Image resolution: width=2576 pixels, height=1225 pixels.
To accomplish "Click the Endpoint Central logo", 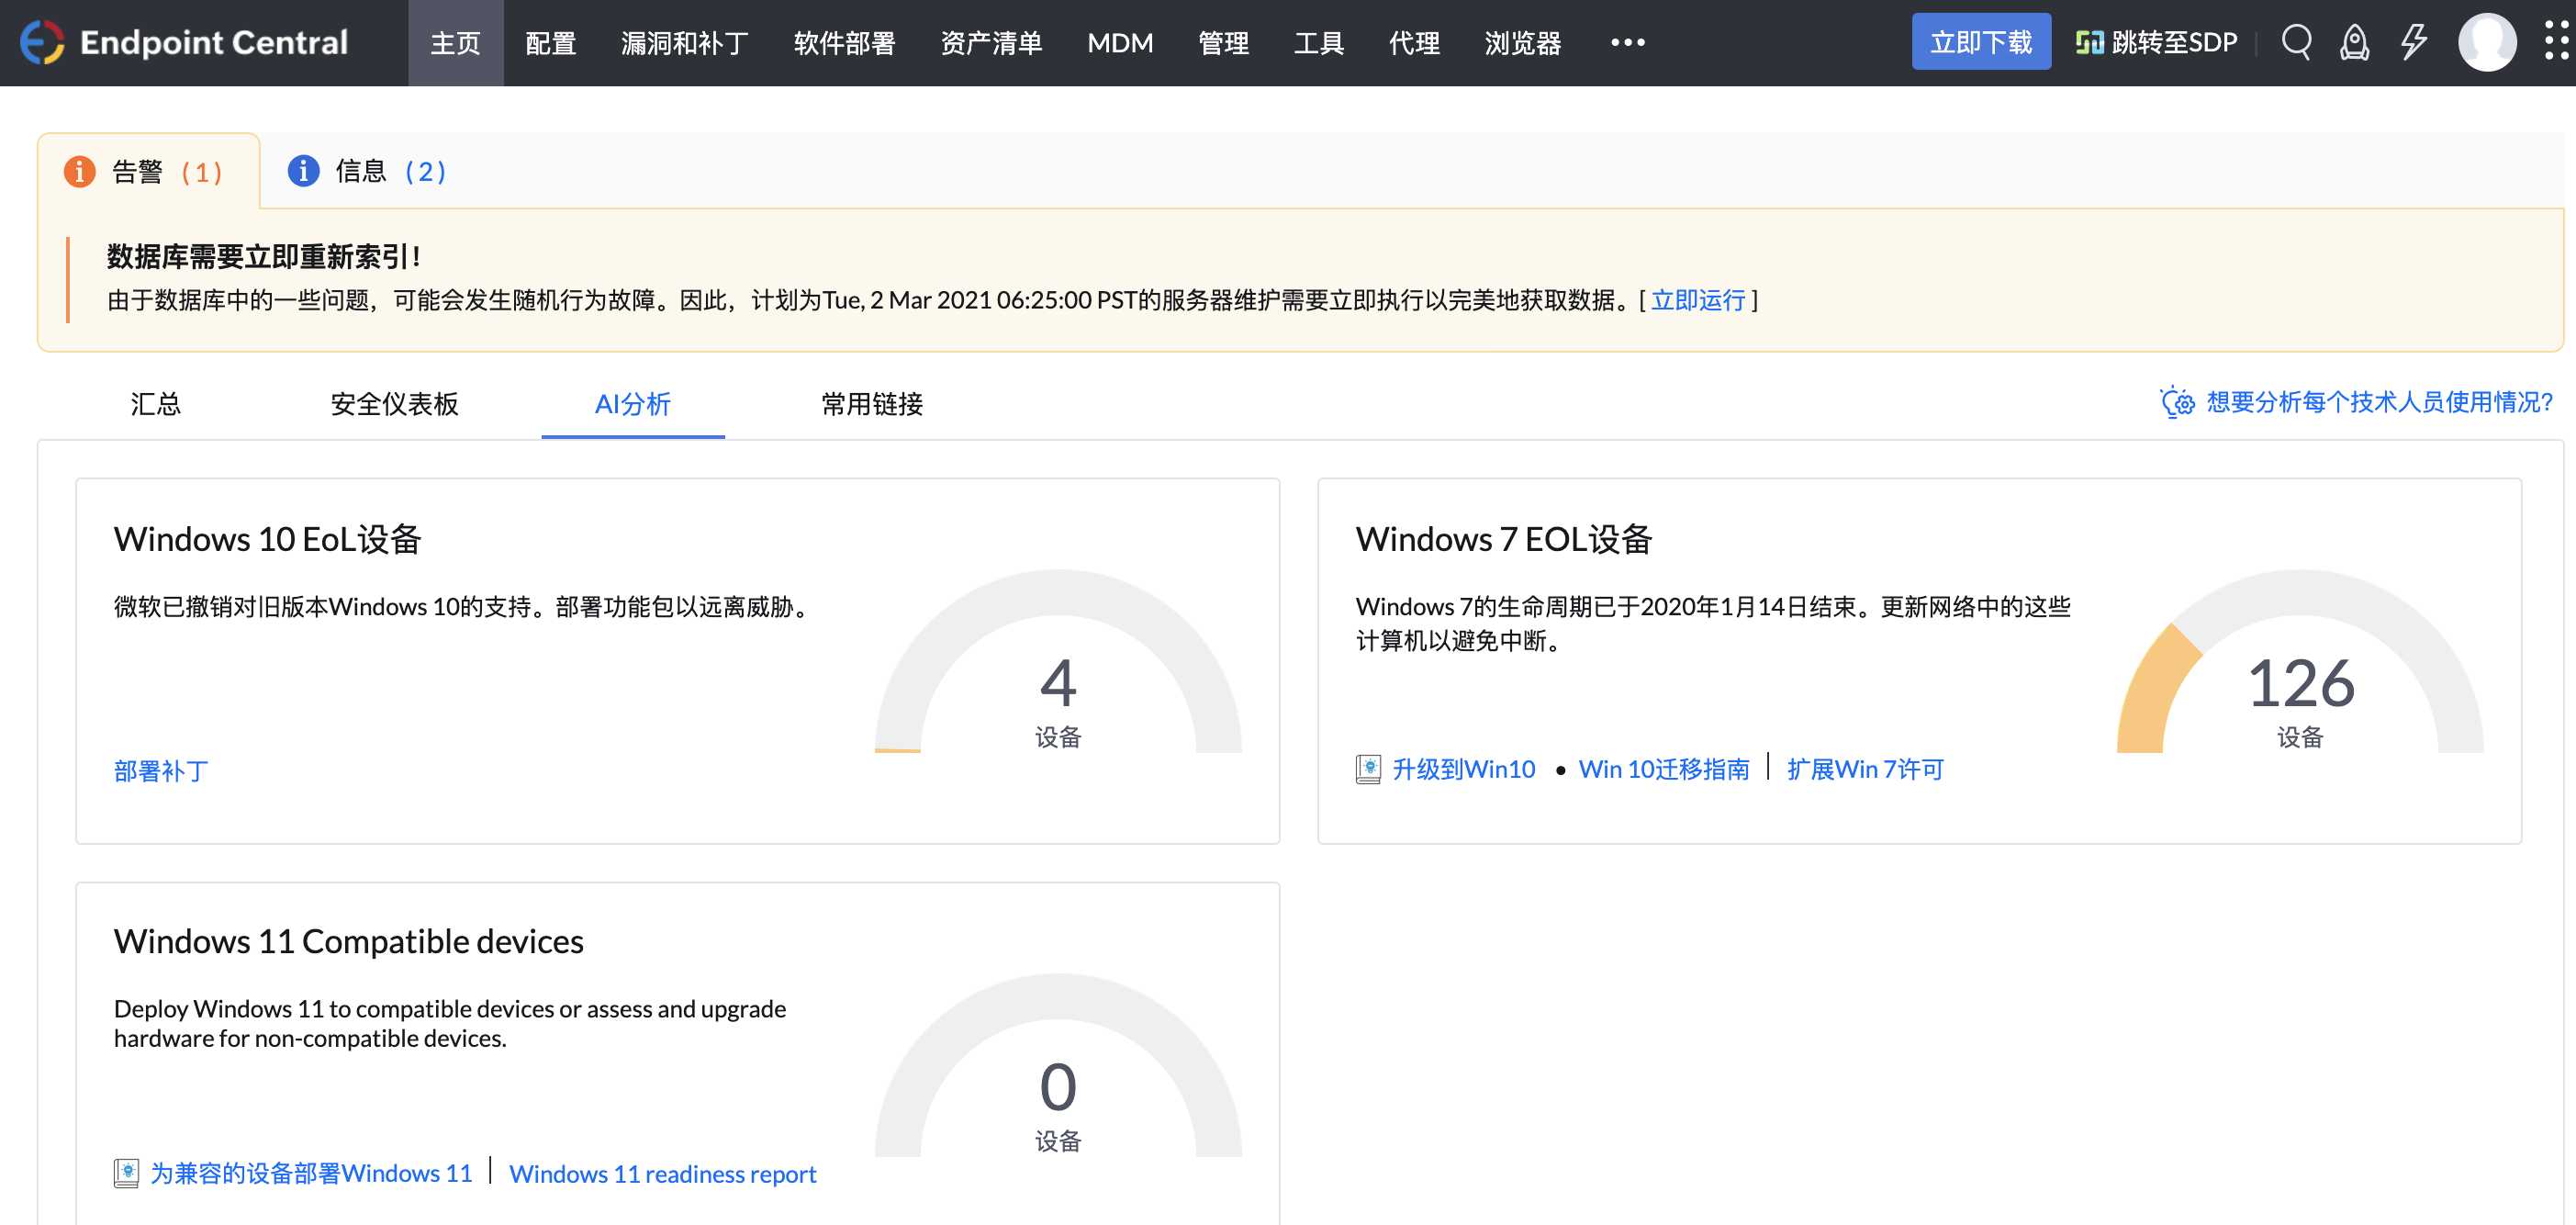I will point(186,42).
